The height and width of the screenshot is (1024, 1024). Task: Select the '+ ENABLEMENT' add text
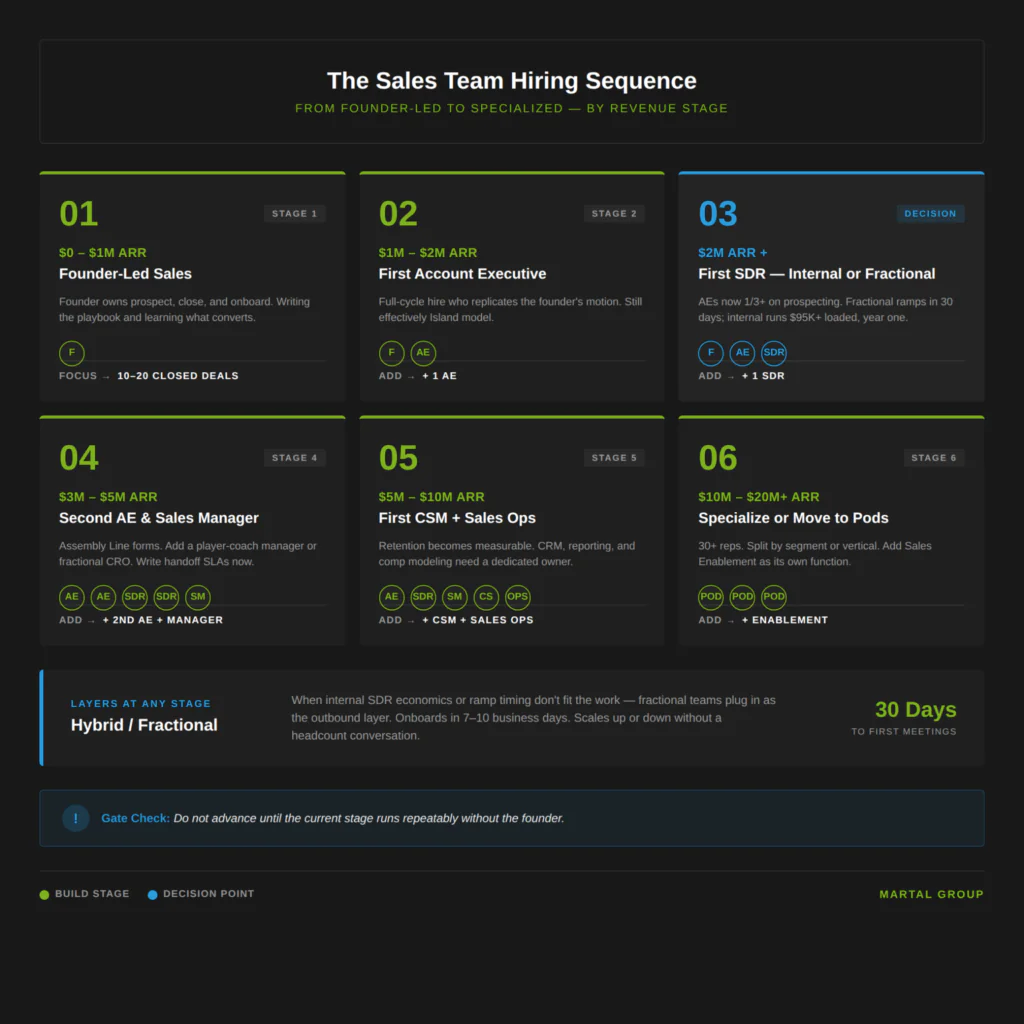(785, 620)
